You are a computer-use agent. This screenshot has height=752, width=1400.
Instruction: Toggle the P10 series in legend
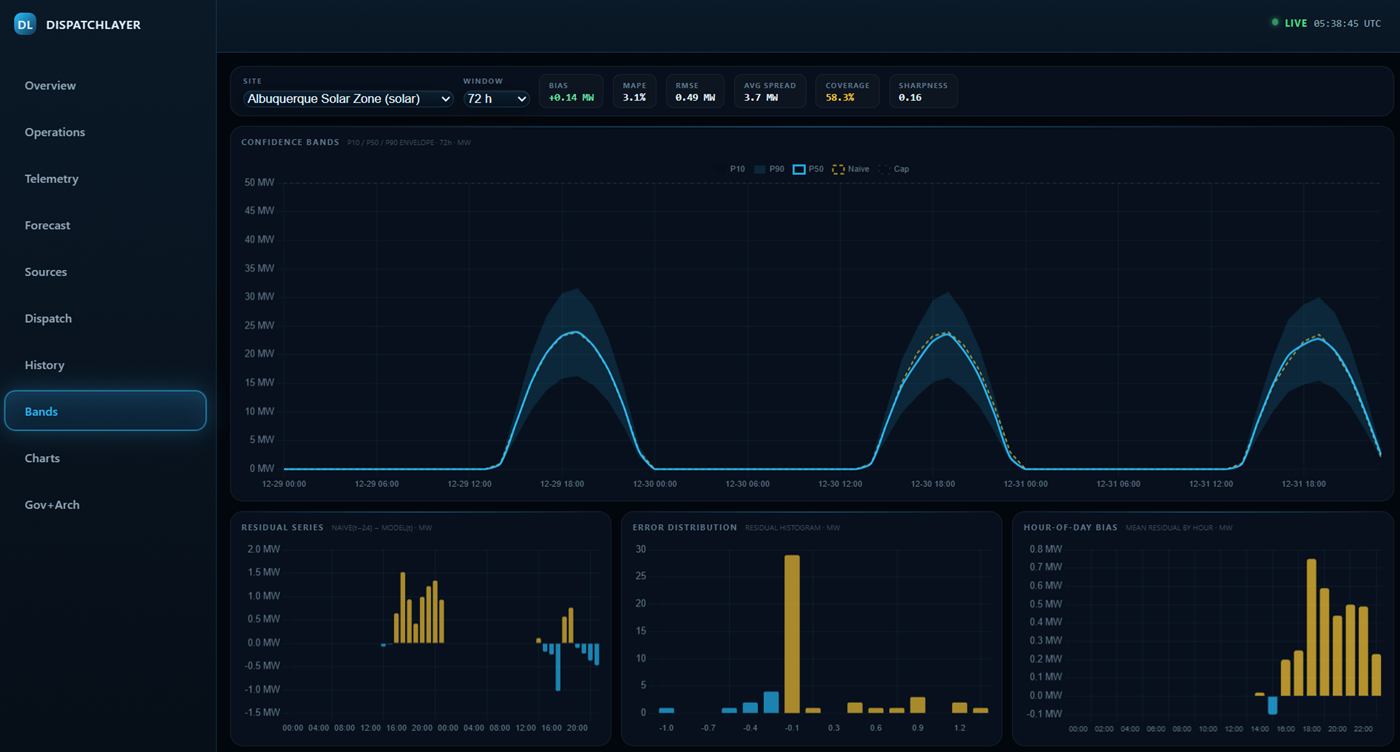tap(737, 169)
